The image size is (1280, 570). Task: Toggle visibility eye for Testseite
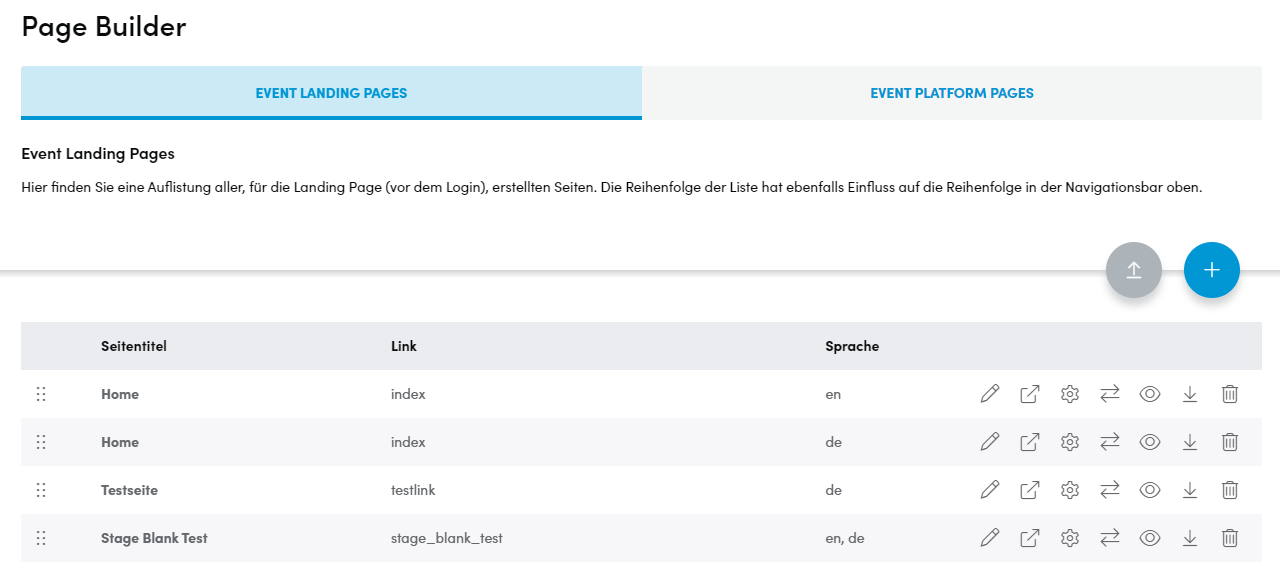(1150, 490)
